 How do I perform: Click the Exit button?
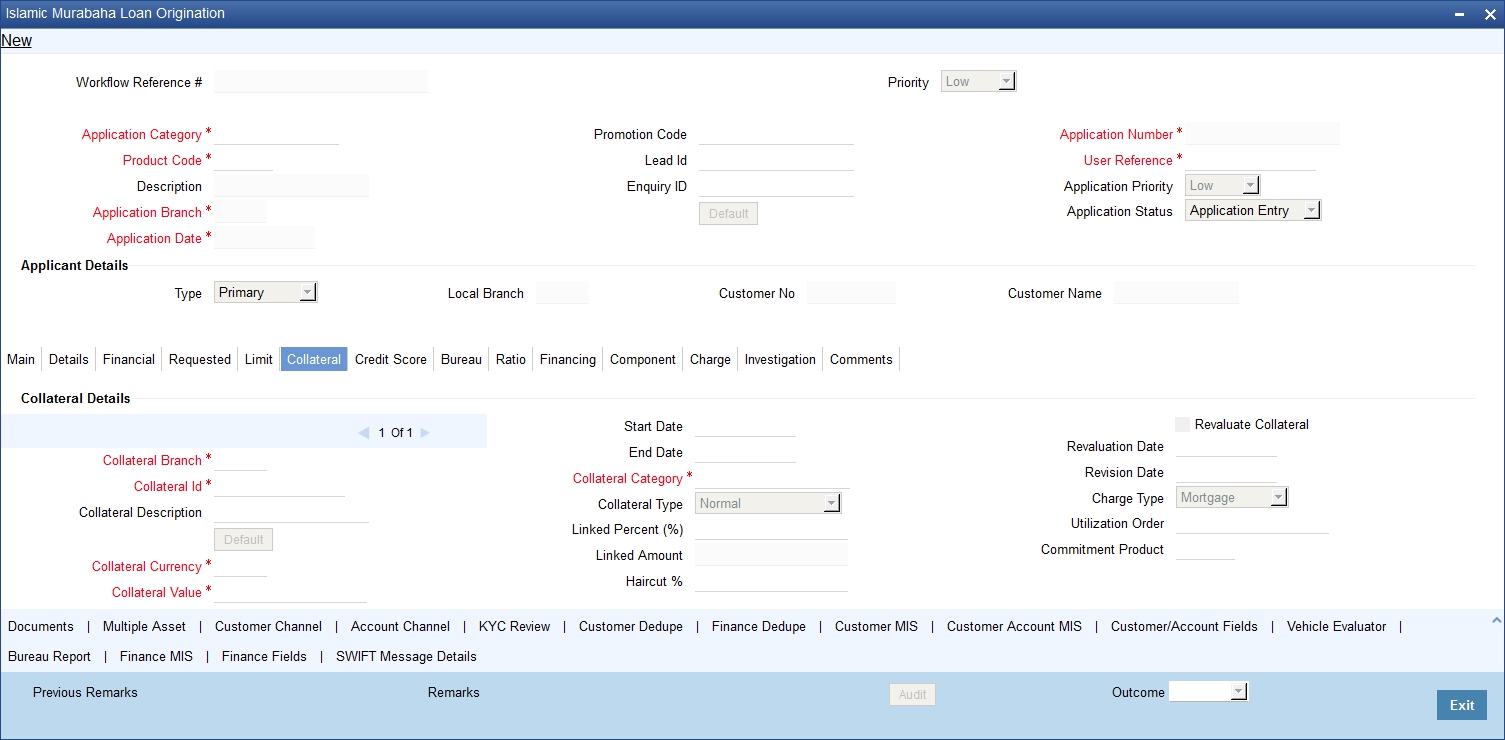(1462, 705)
